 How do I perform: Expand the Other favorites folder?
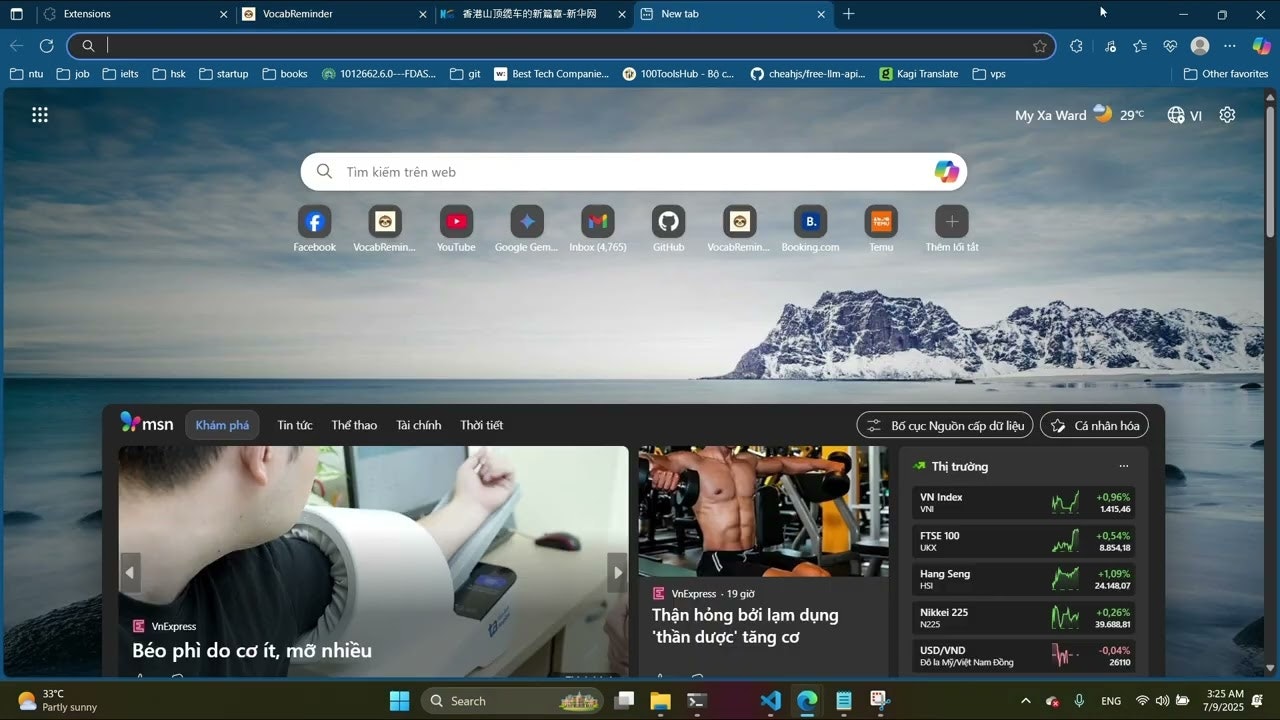1225,74
